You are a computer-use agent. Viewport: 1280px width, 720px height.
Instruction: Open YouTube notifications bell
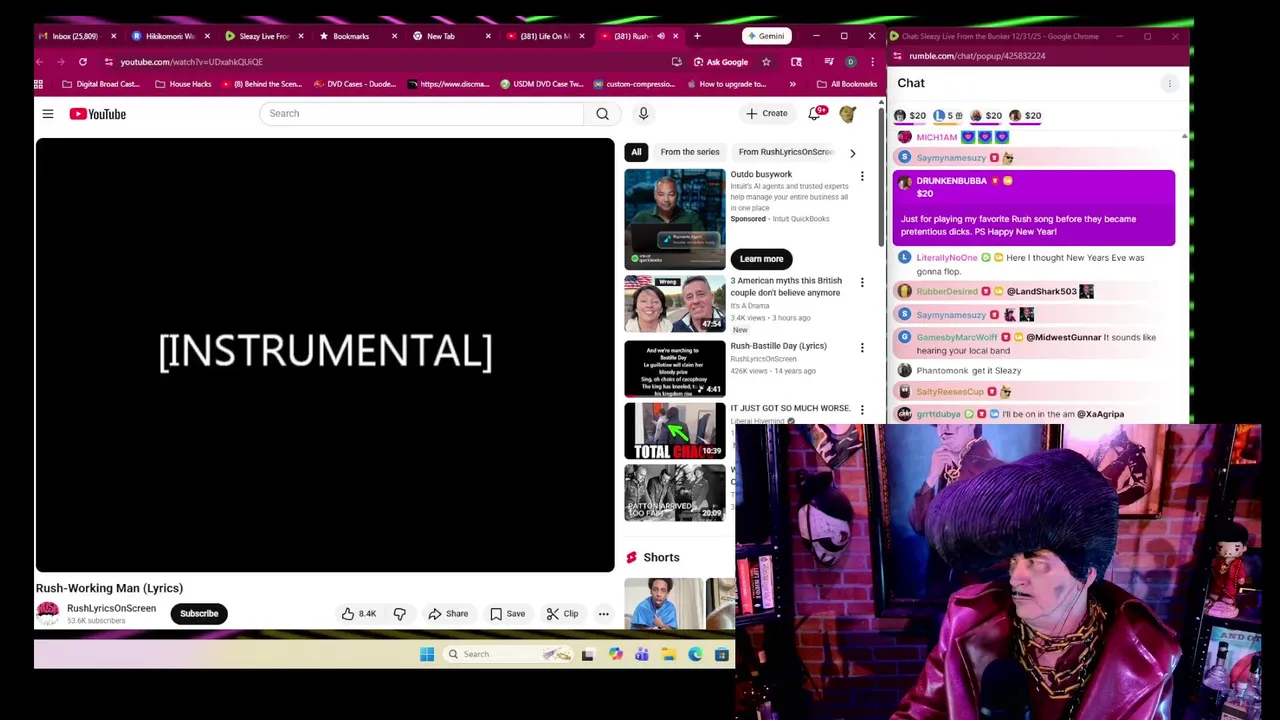(815, 114)
